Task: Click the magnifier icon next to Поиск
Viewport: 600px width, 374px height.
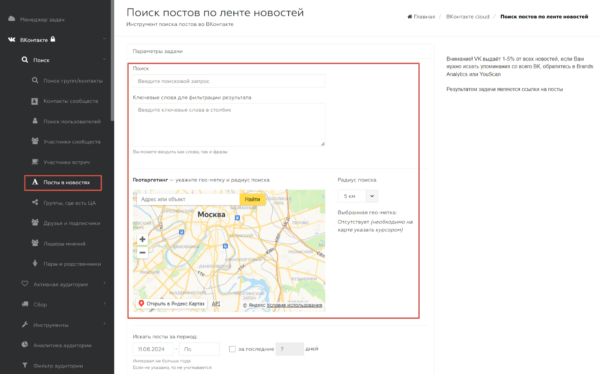Action: (x=25, y=60)
